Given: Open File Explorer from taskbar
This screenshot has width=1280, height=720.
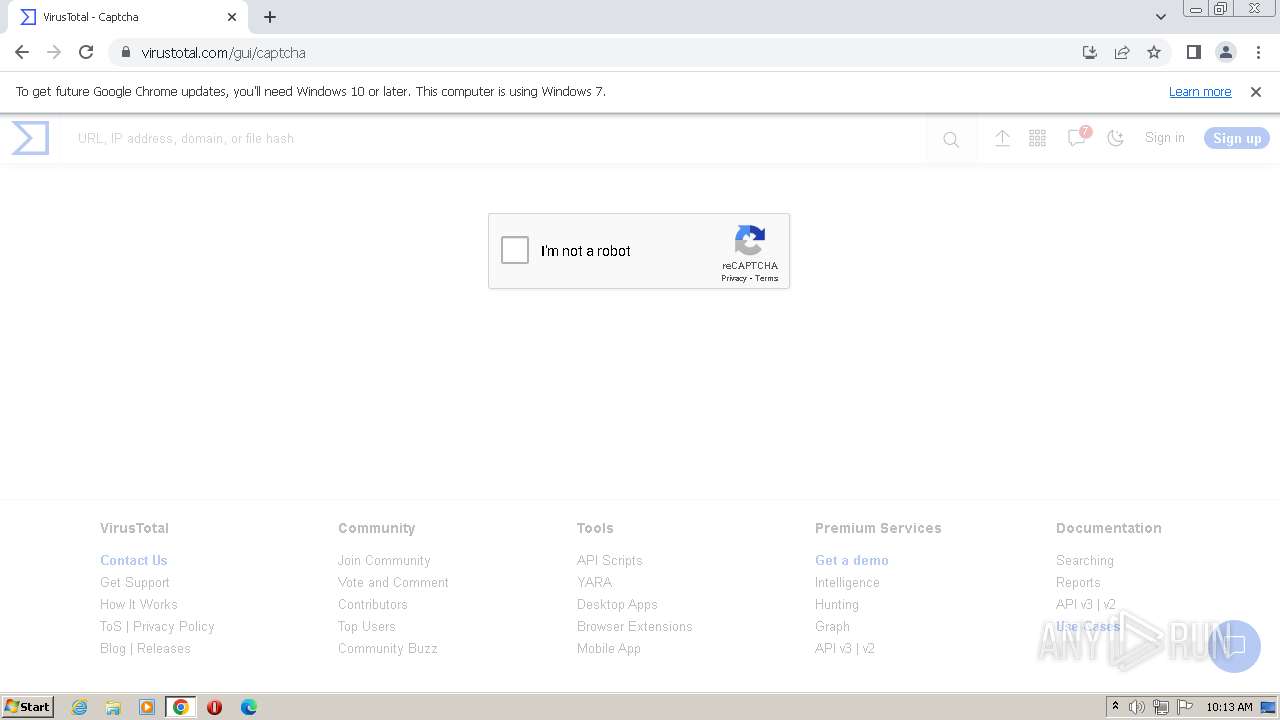Looking at the screenshot, I should [x=113, y=707].
